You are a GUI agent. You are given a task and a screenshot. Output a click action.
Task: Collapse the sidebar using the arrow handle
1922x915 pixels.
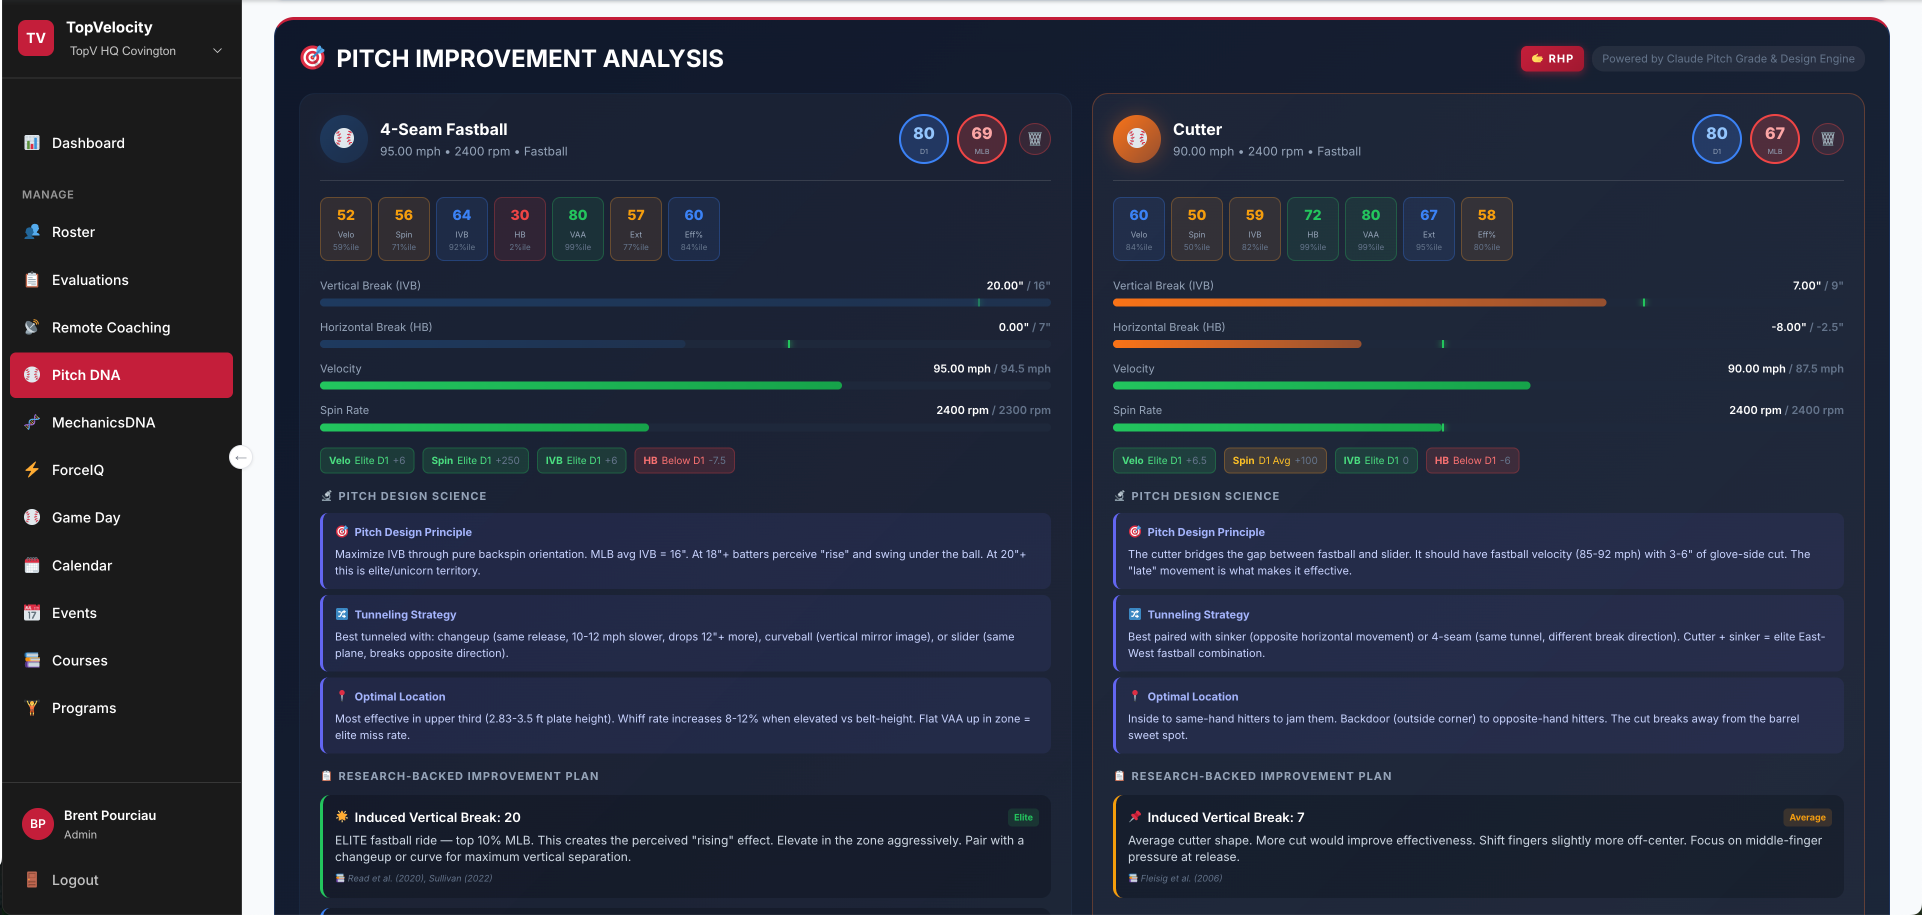(241, 457)
